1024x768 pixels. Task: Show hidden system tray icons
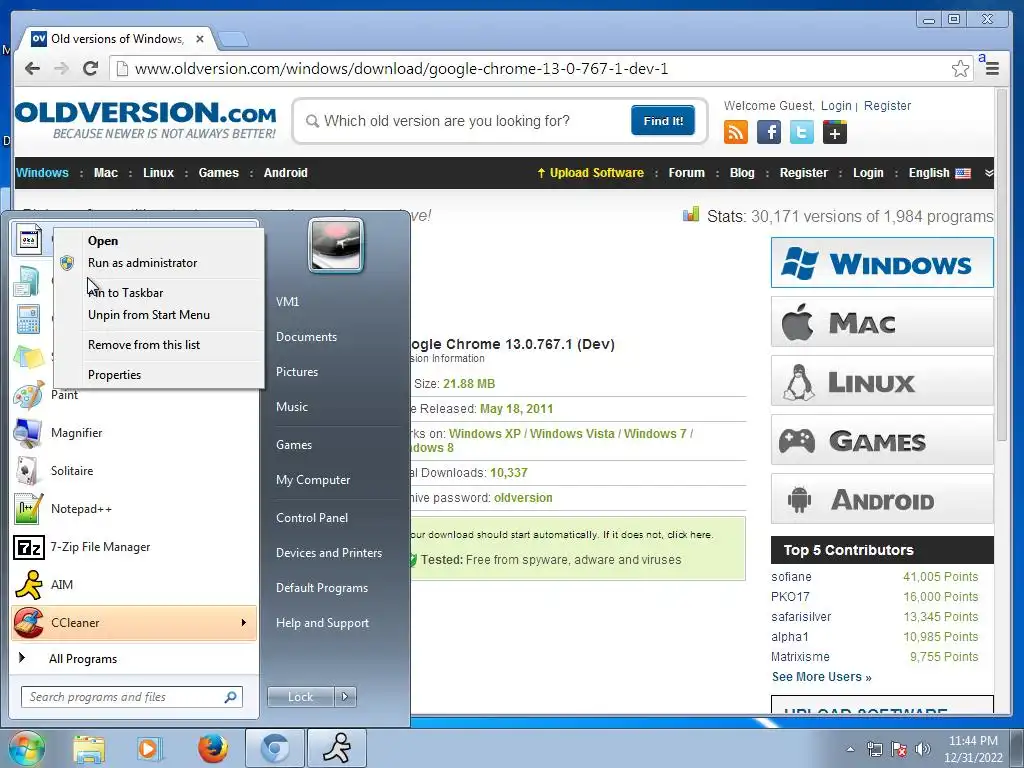pos(850,750)
